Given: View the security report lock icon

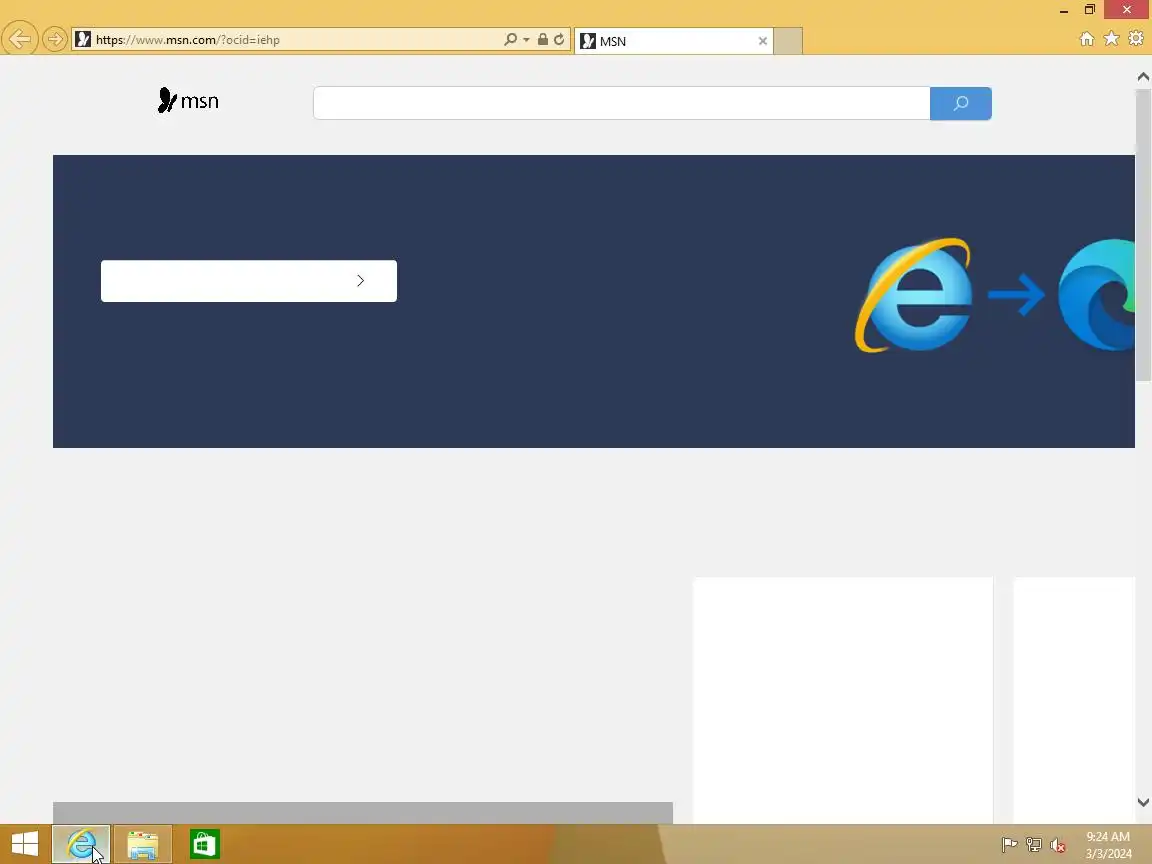Looking at the screenshot, I should pyautogui.click(x=542, y=40).
